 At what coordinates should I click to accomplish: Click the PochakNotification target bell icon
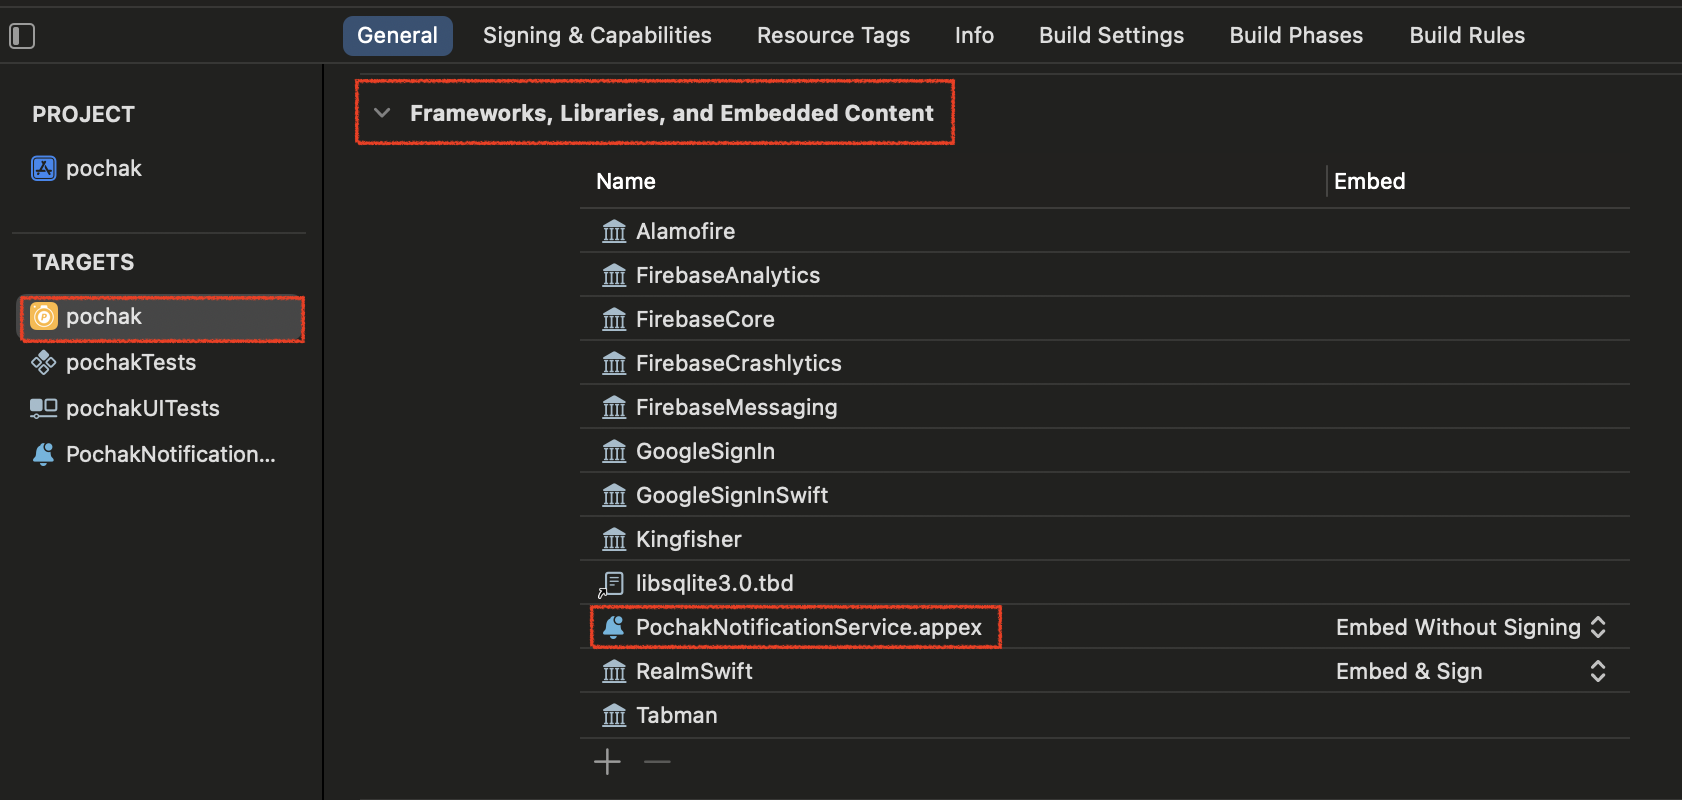pyautogui.click(x=43, y=454)
